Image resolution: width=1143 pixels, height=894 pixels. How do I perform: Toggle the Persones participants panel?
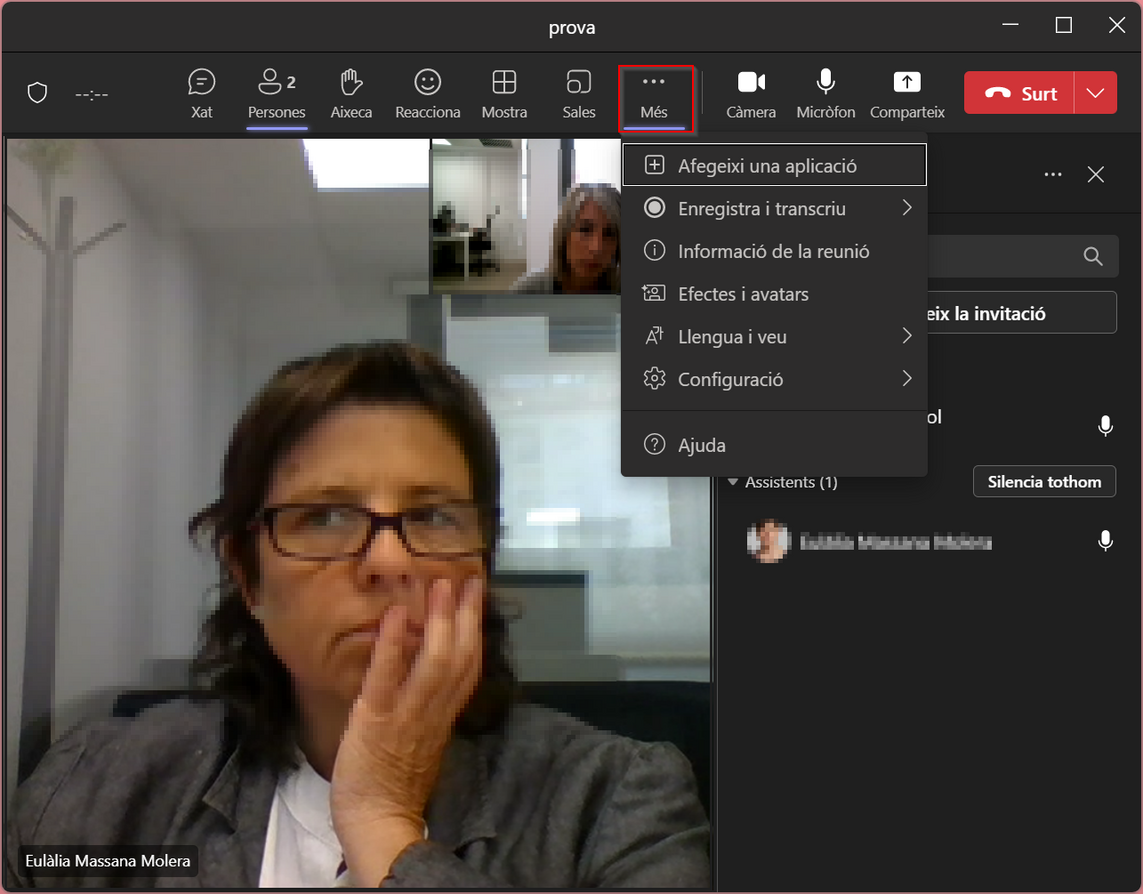[x=276, y=94]
